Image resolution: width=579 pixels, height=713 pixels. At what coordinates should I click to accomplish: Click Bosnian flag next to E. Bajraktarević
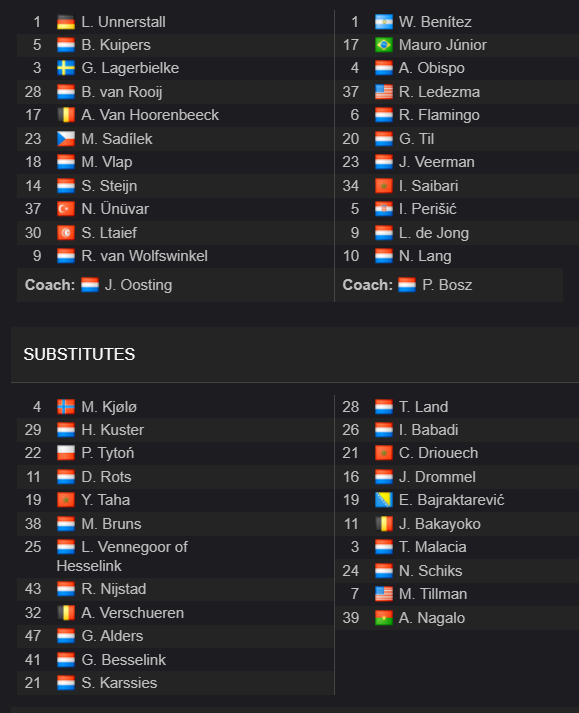click(384, 500)
